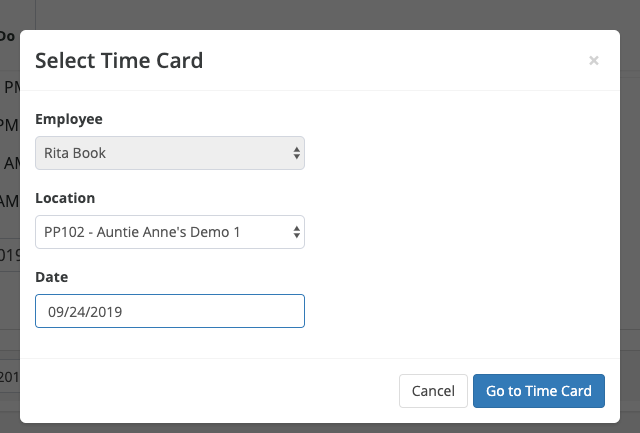The width and height of the screenshot is (640, 433).
Task: Click the empty dialog area beside Employee
Action: point(460,153)
